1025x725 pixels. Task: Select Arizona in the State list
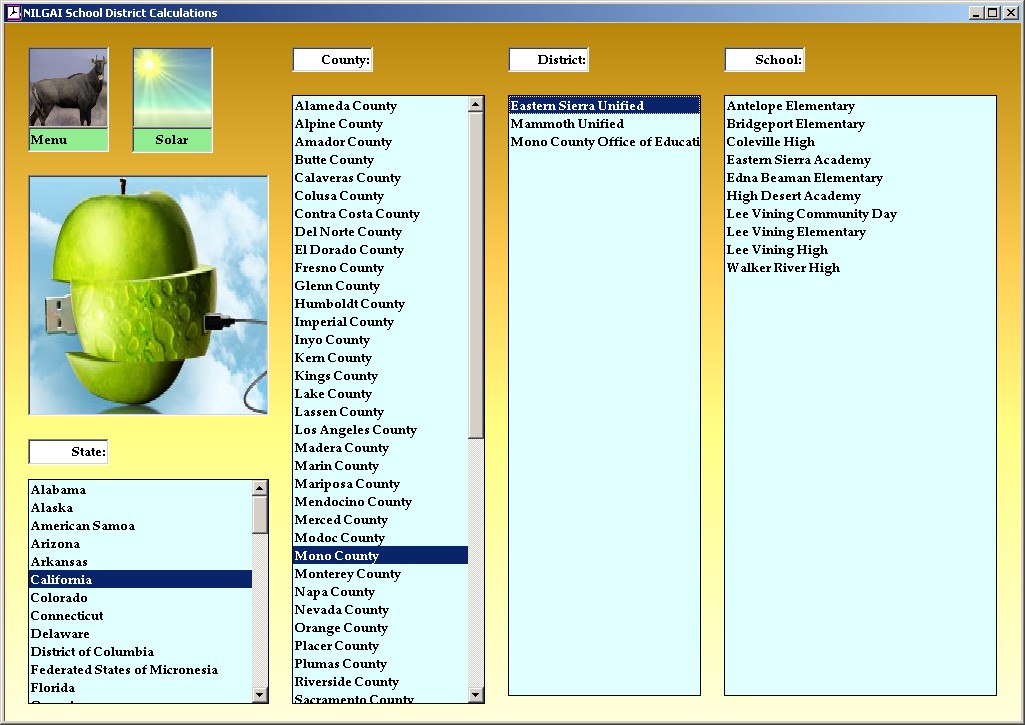(x=55, y=544)
